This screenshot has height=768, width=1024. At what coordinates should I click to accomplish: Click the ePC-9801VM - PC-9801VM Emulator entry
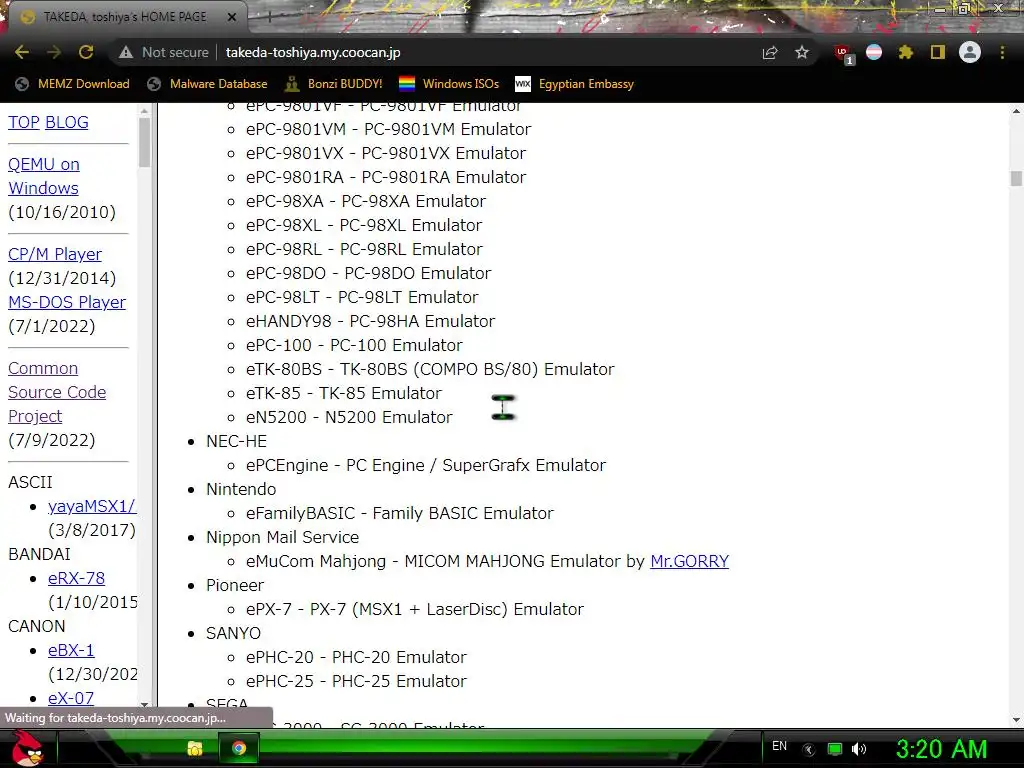[x=389, y=129]
